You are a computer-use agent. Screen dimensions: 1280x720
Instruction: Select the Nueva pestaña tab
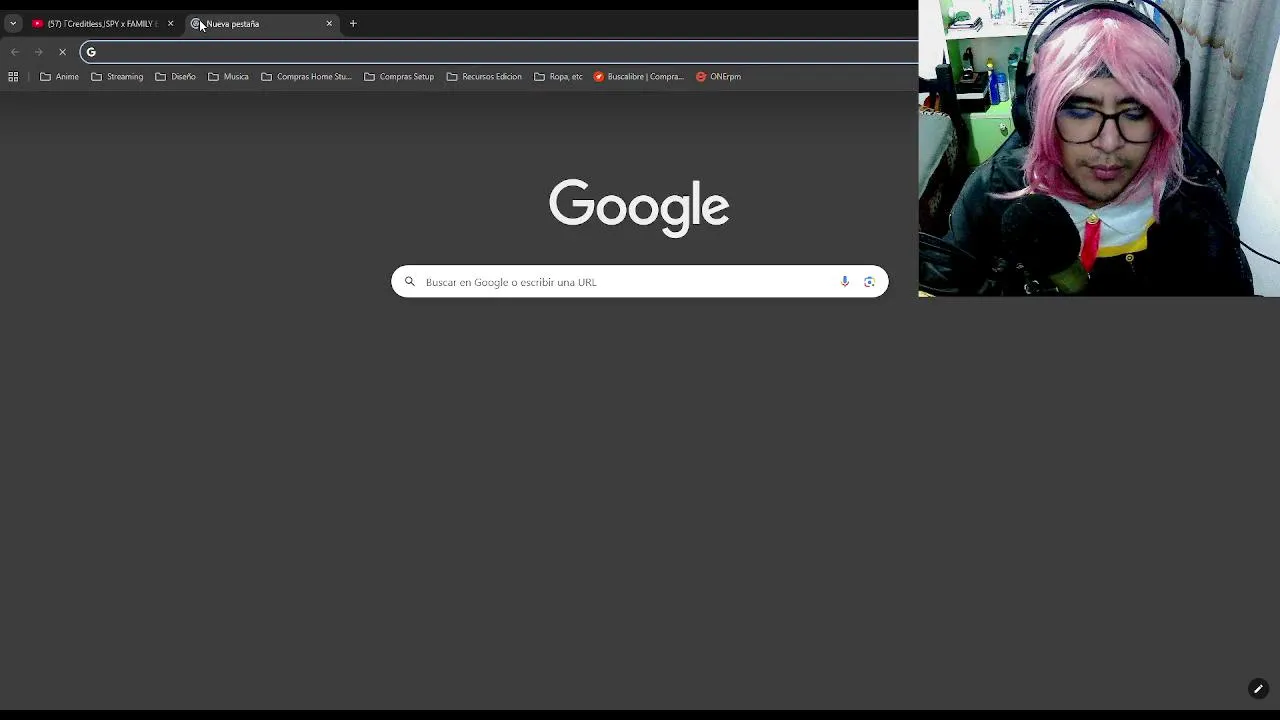click(260, 23)
